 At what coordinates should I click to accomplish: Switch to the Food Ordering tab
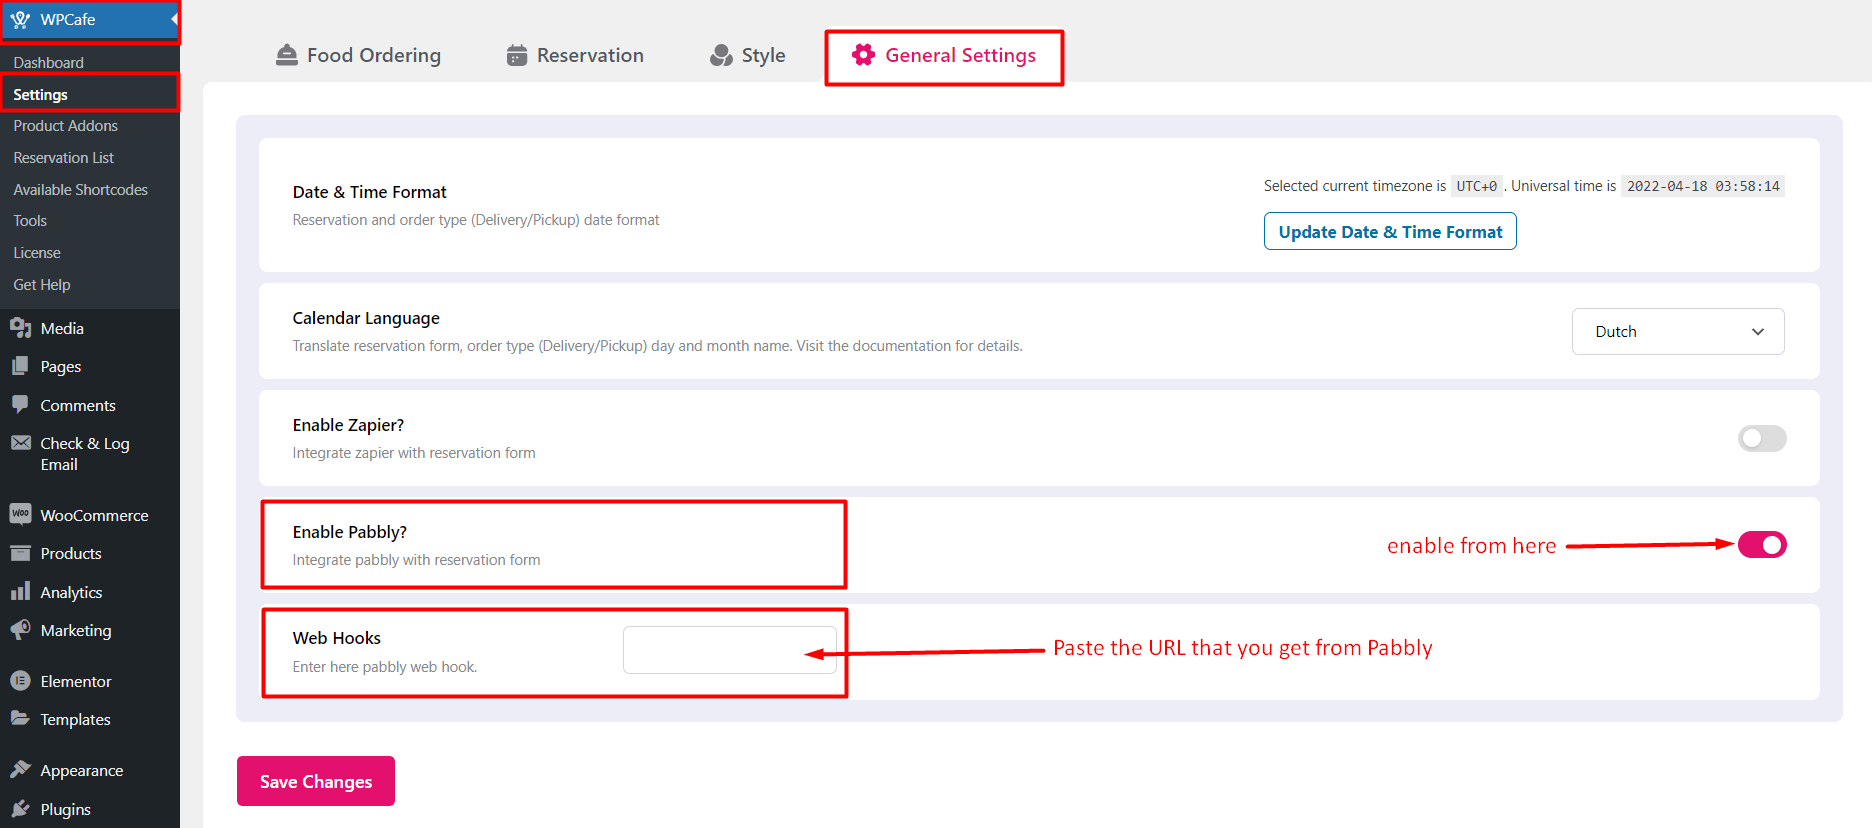click(358, 56)
